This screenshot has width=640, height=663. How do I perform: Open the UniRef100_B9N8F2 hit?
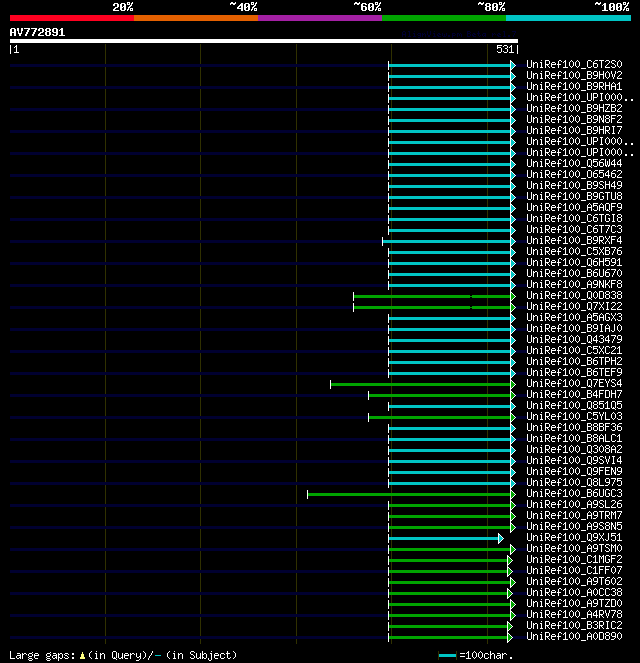pyautogui.click(x=574, y=119)
